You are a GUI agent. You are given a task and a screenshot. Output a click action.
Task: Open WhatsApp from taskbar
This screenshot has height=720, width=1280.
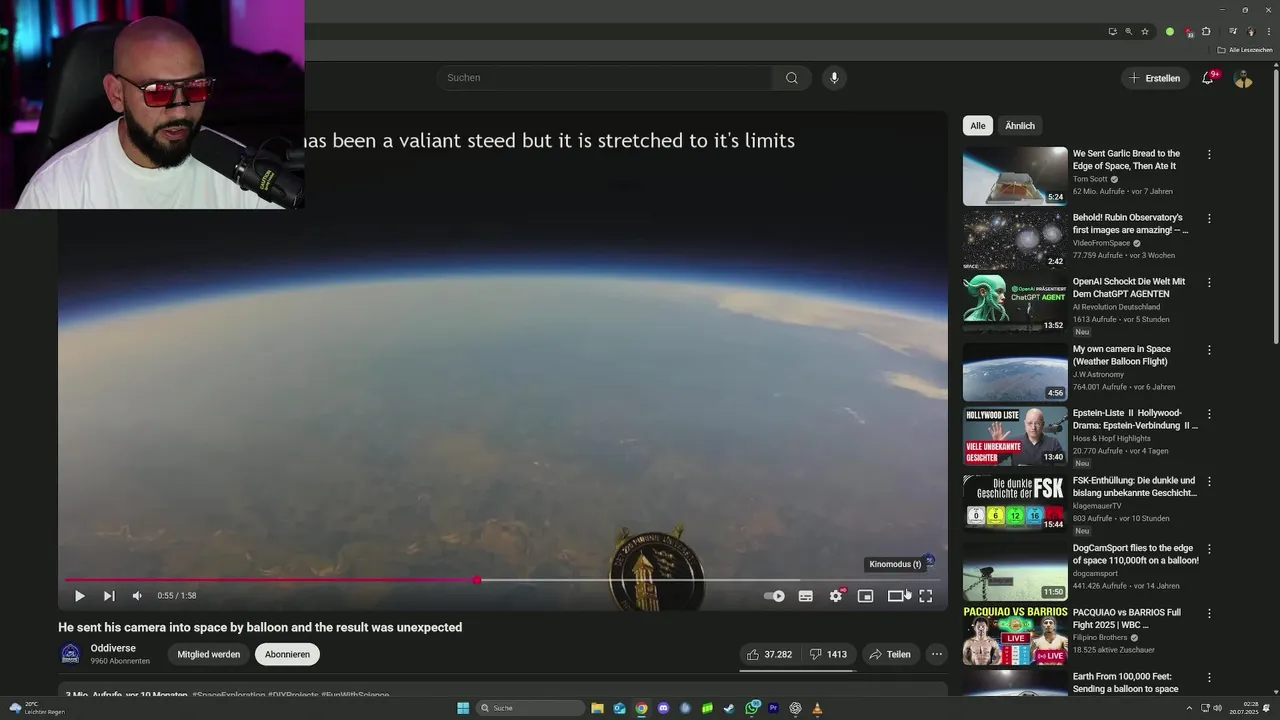tap(752, 708)
